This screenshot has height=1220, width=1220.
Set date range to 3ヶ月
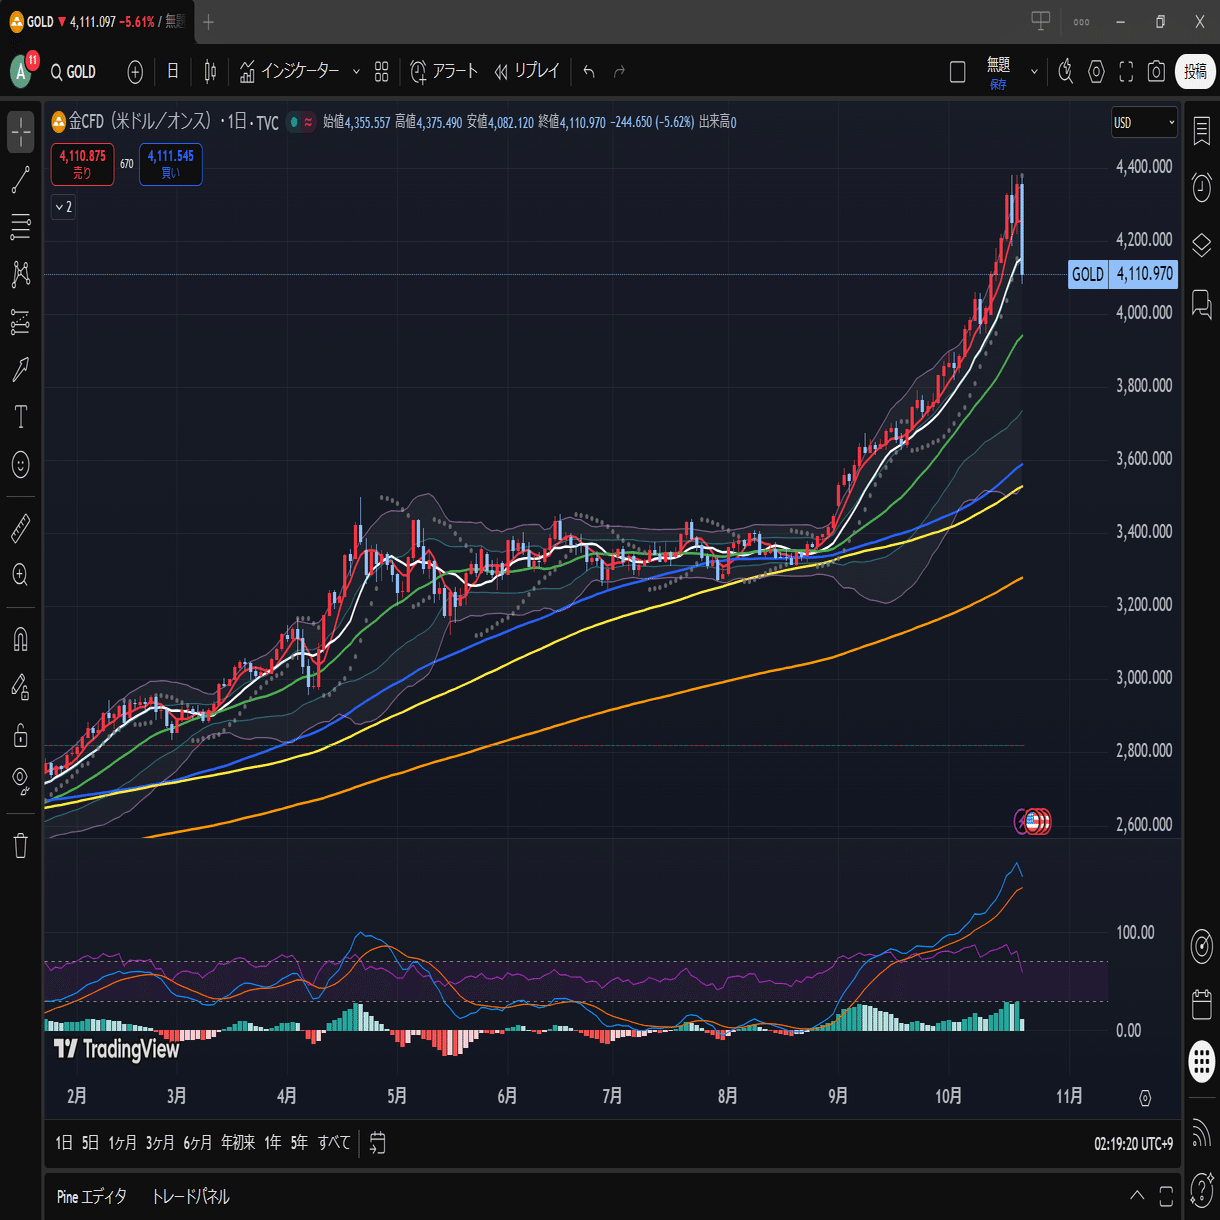160,1142
